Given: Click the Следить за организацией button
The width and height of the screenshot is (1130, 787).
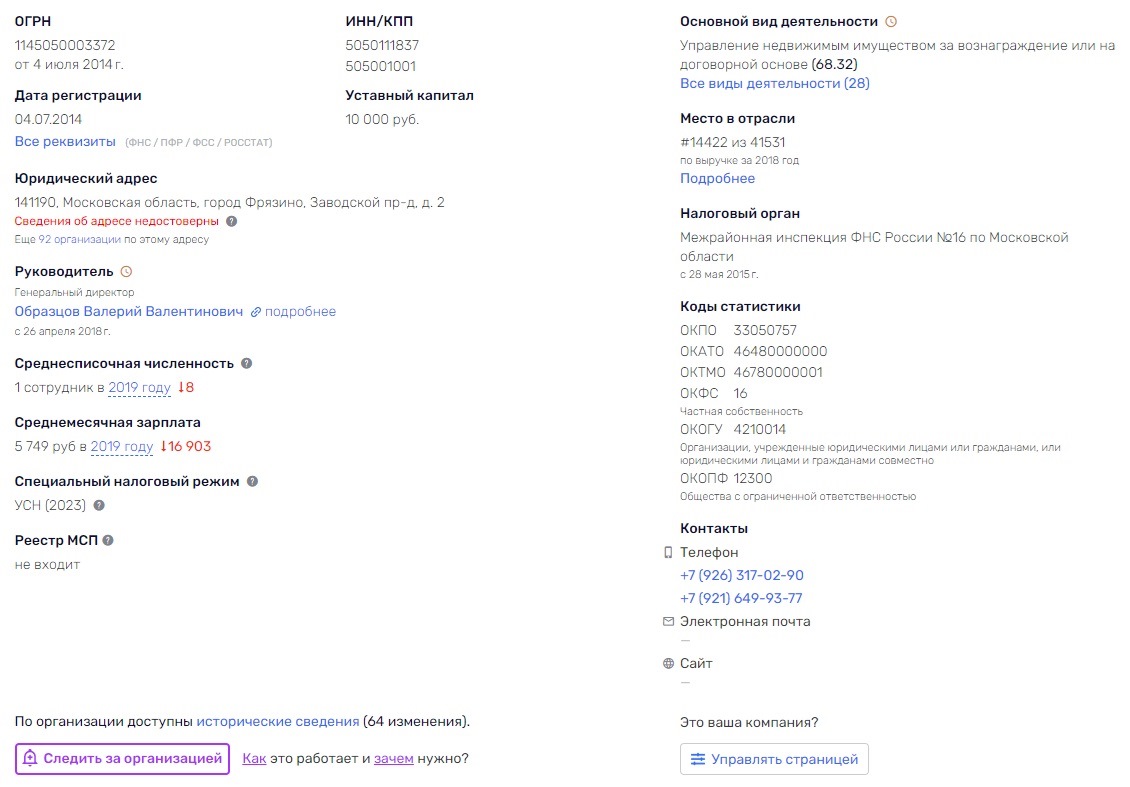Looking at the screenshot, I should pyautogui.click(x=123, y=759).
